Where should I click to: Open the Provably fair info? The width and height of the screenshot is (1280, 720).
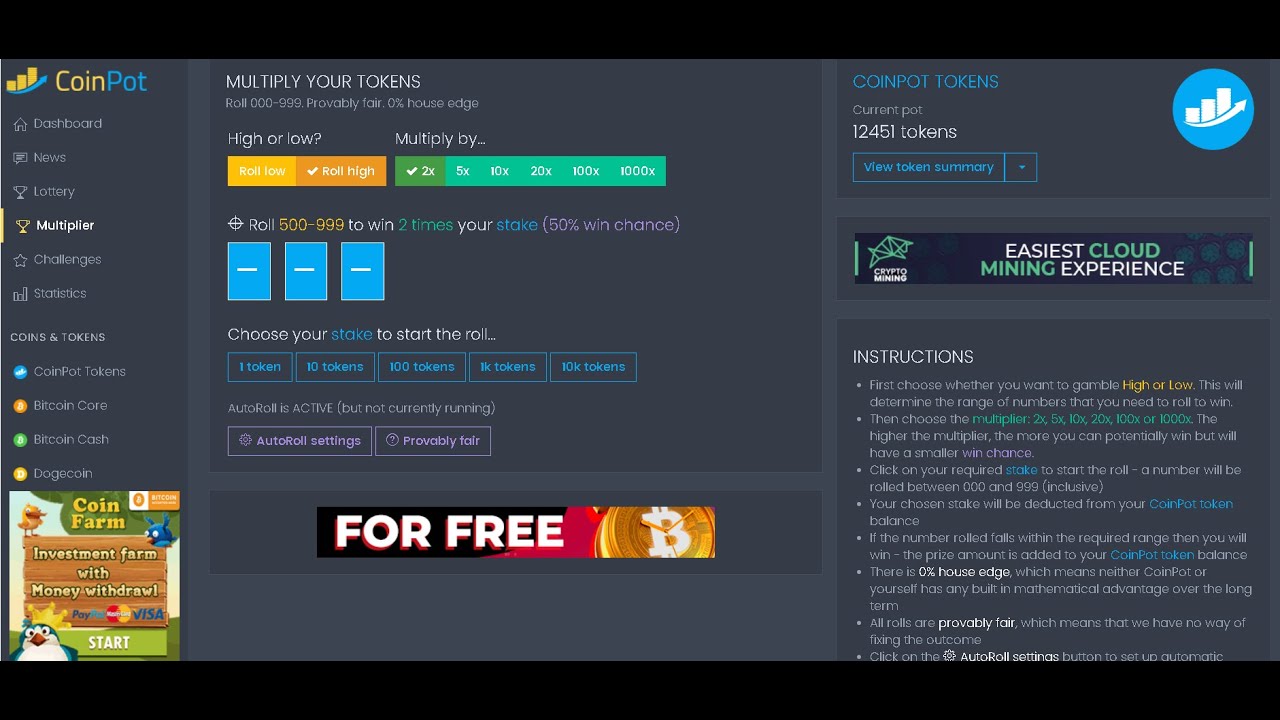433,441
